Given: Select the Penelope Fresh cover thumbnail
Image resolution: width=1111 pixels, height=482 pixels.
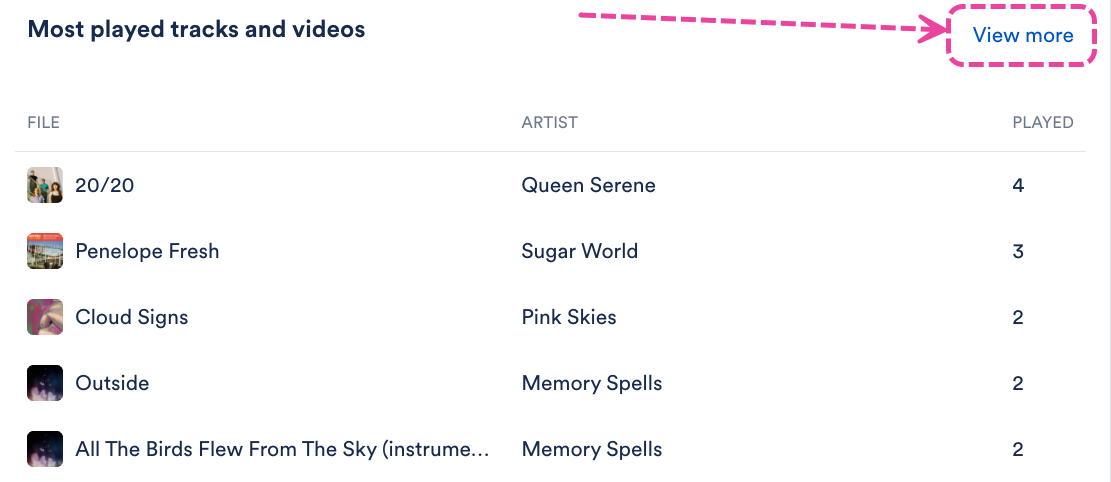Looking at the screenshot, I should (x=45, y=251).
